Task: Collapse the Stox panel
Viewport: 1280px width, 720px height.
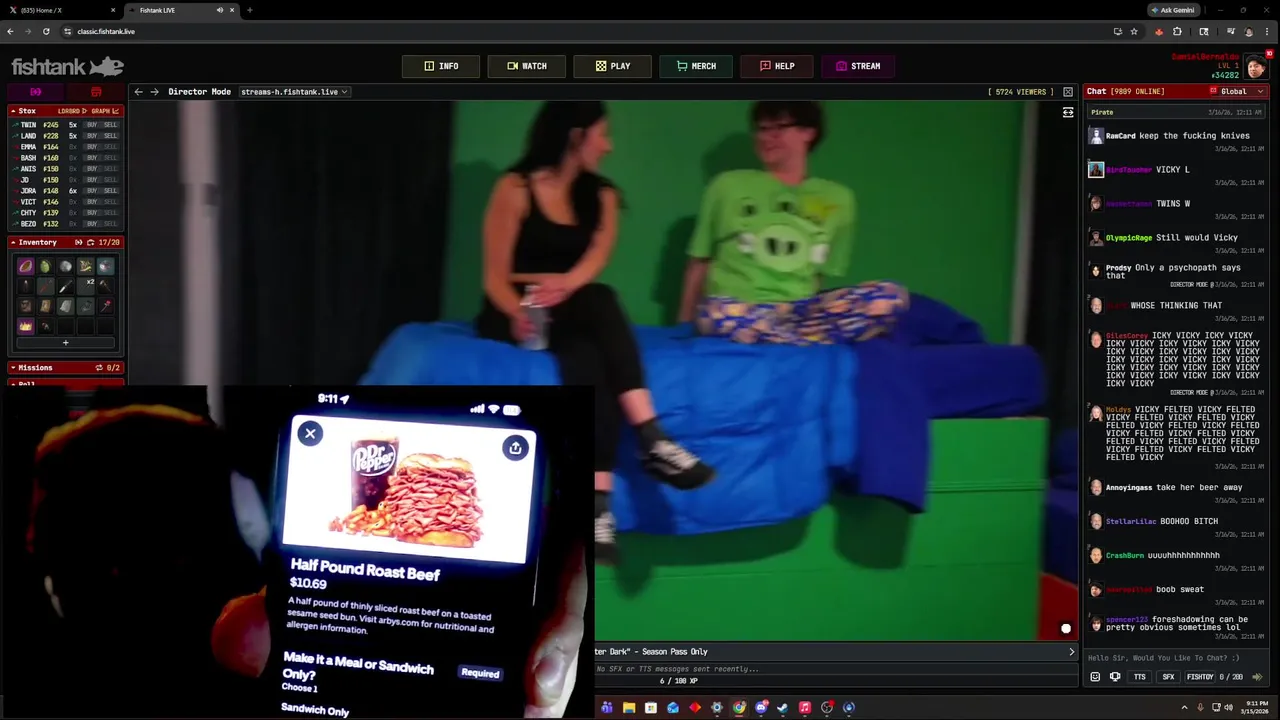Action: [x=13, y=111]
